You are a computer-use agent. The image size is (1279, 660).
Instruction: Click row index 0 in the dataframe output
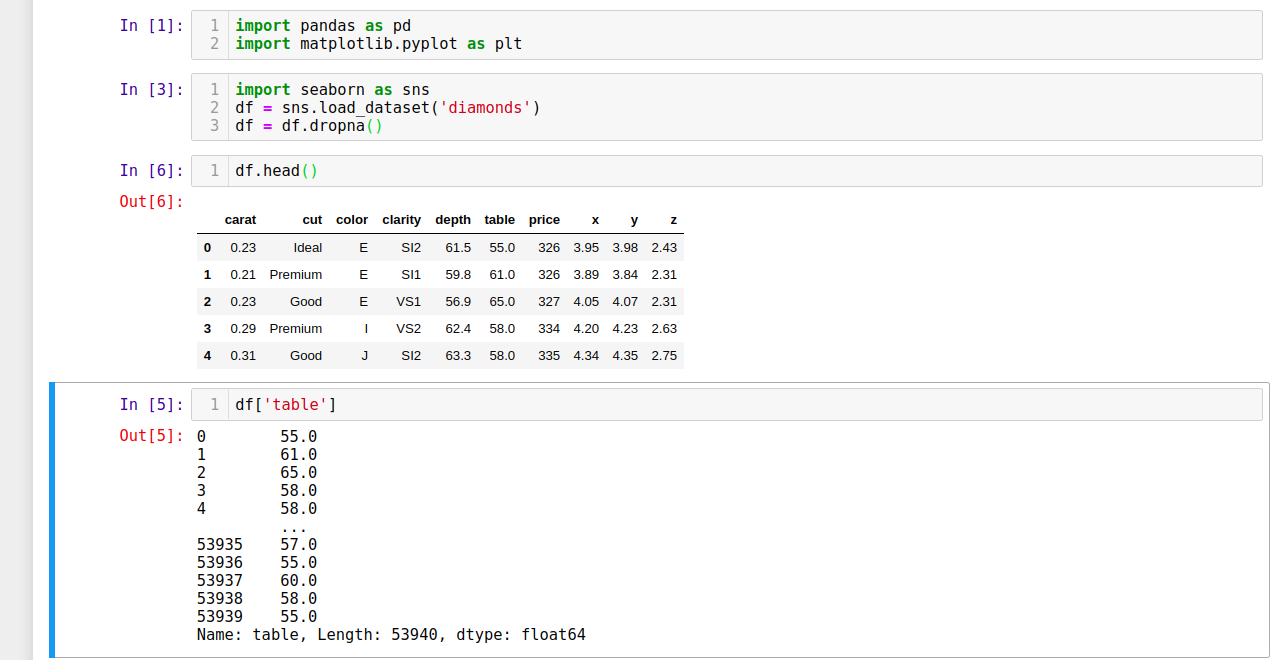pyautogui.click(x=207, y=247)
